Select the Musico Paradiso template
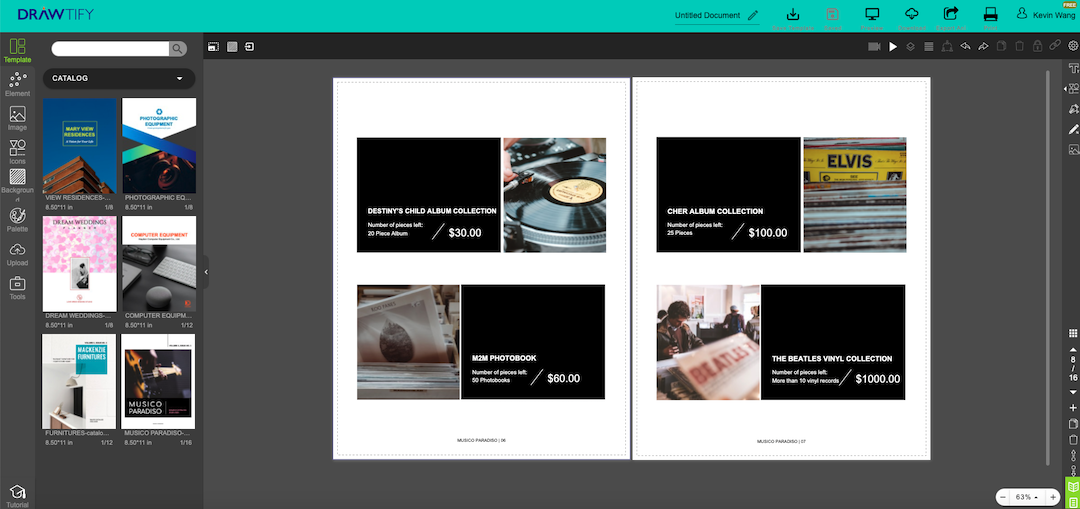This screenshot has height=509, width=1080. [x=158, y=382]
